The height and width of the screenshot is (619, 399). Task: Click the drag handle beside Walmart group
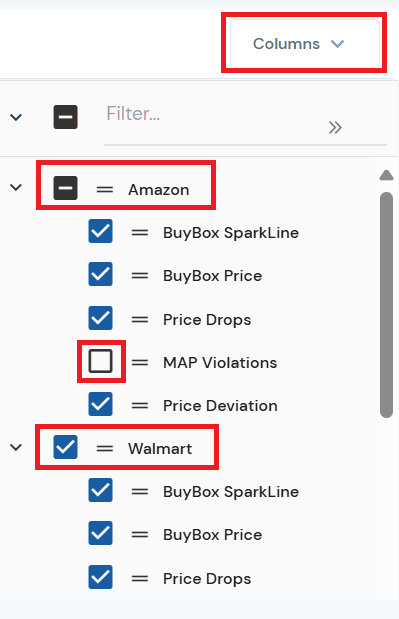click(105, 448)
